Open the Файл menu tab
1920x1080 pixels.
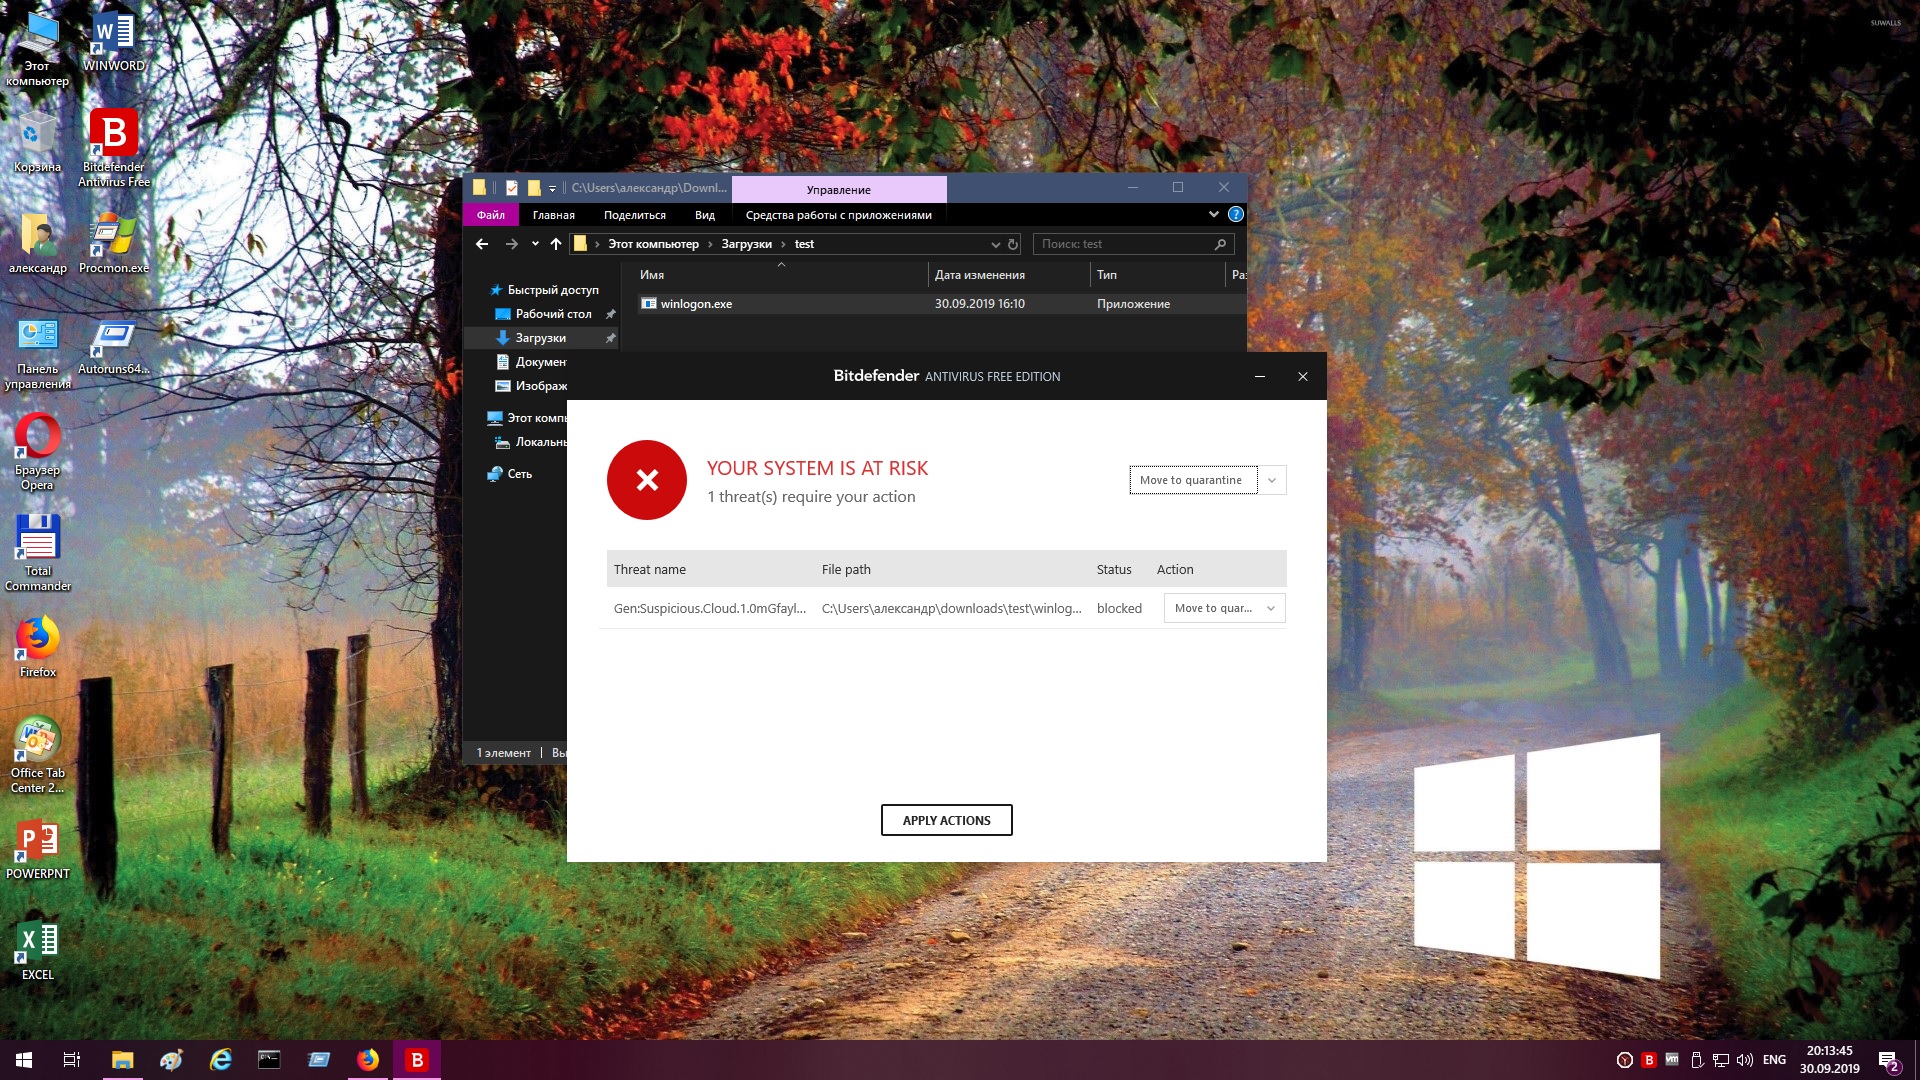pyautogui.click(x=491, y=215)
